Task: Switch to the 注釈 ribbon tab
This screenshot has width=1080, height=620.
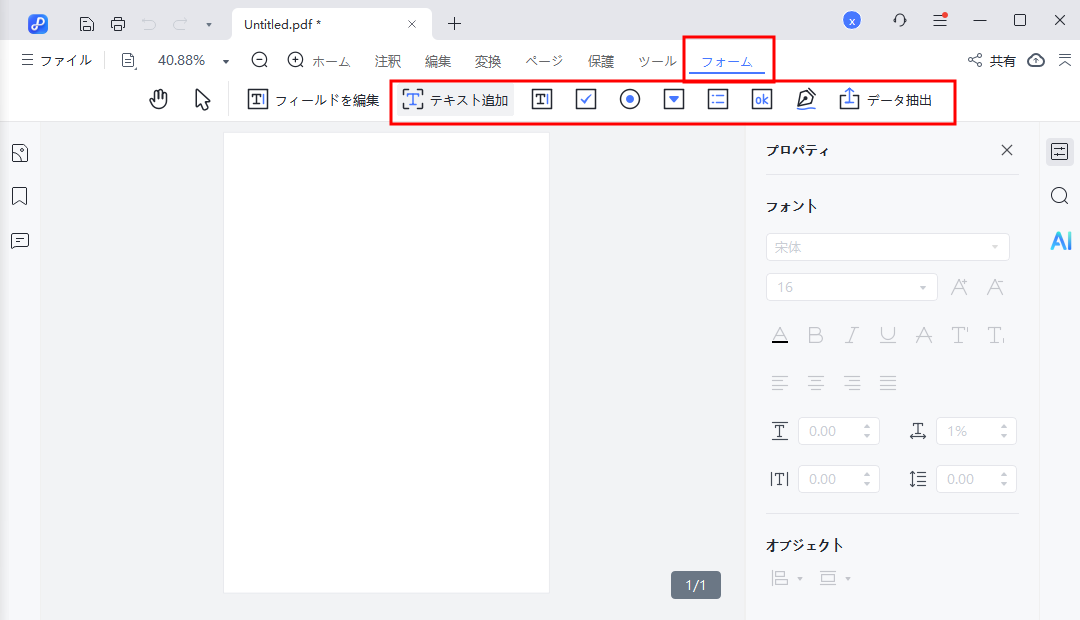Action: pos(387,61)
